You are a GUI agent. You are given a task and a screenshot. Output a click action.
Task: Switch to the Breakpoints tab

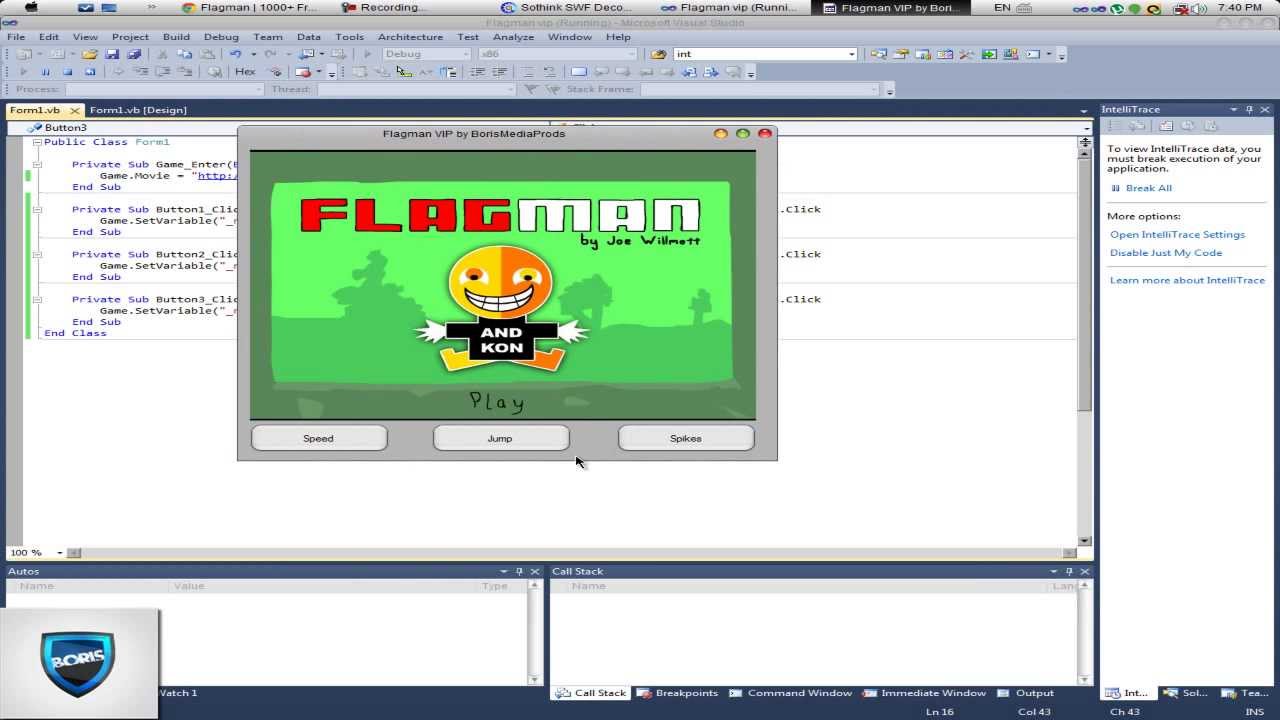677,693
